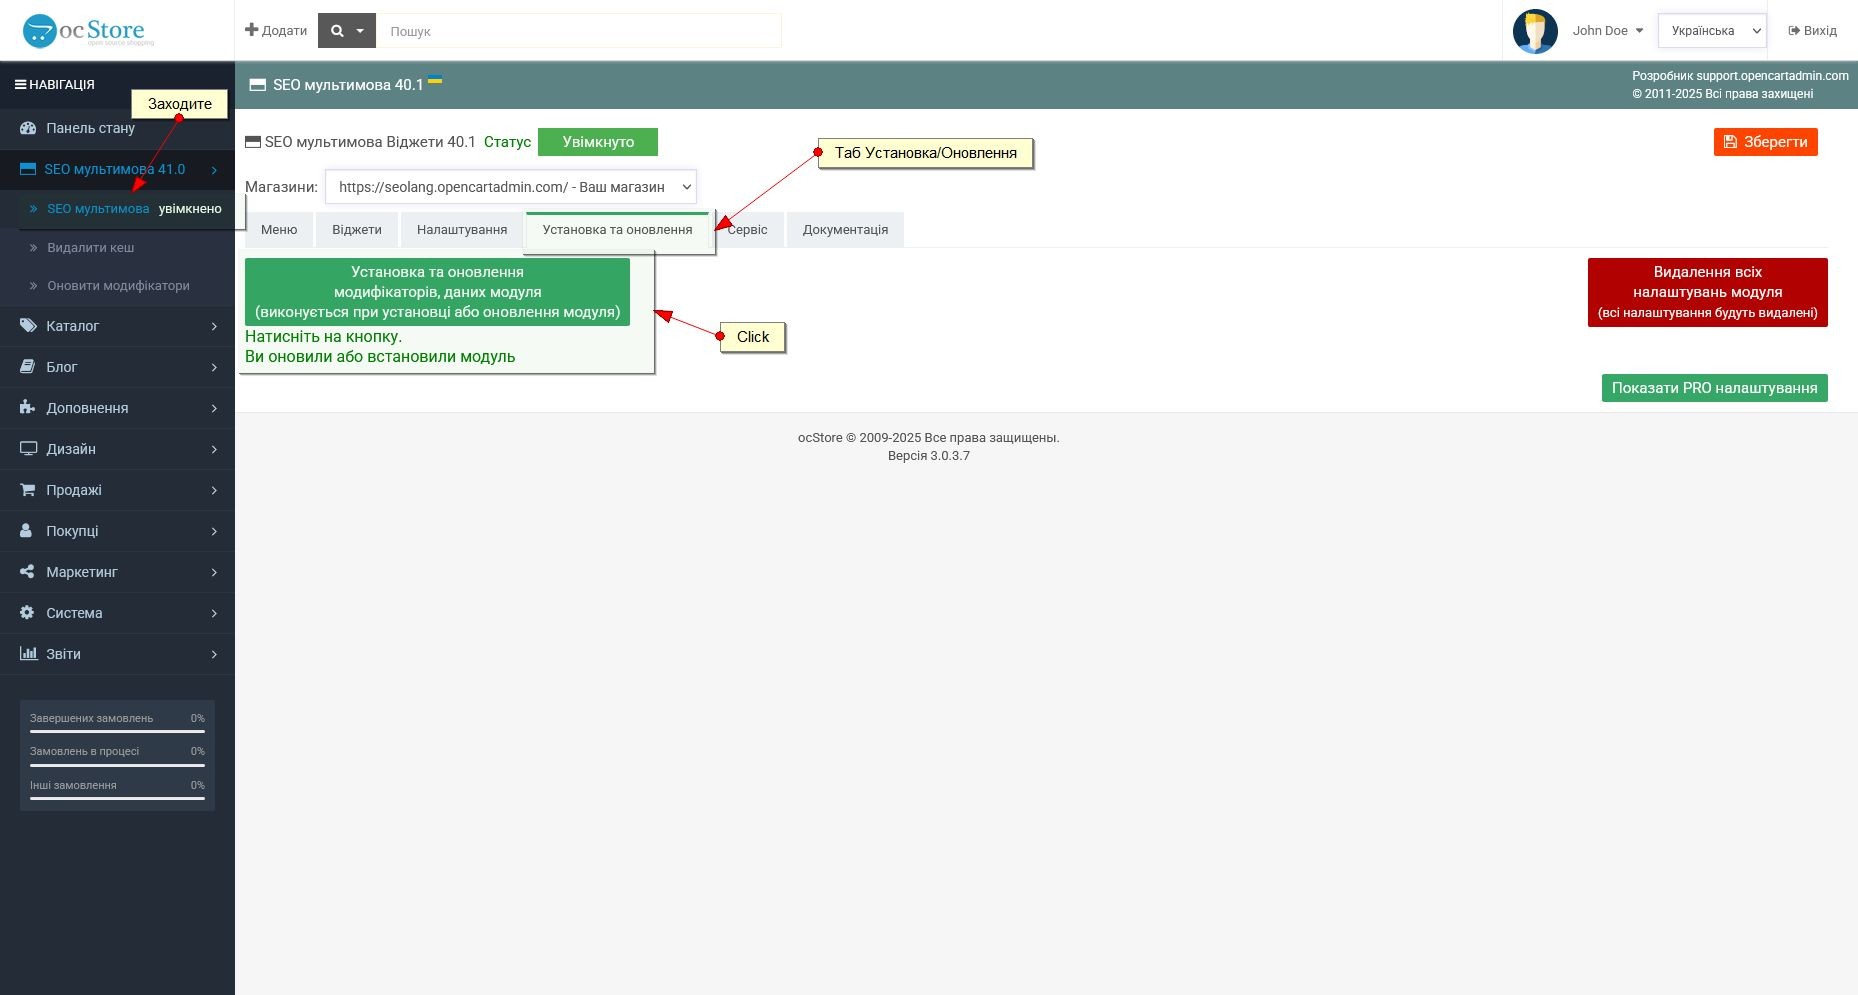Expand the Доповнення menu chevron
This screenshot has width=1858, height=995.
pyautogui.click(x=214, y=408)
